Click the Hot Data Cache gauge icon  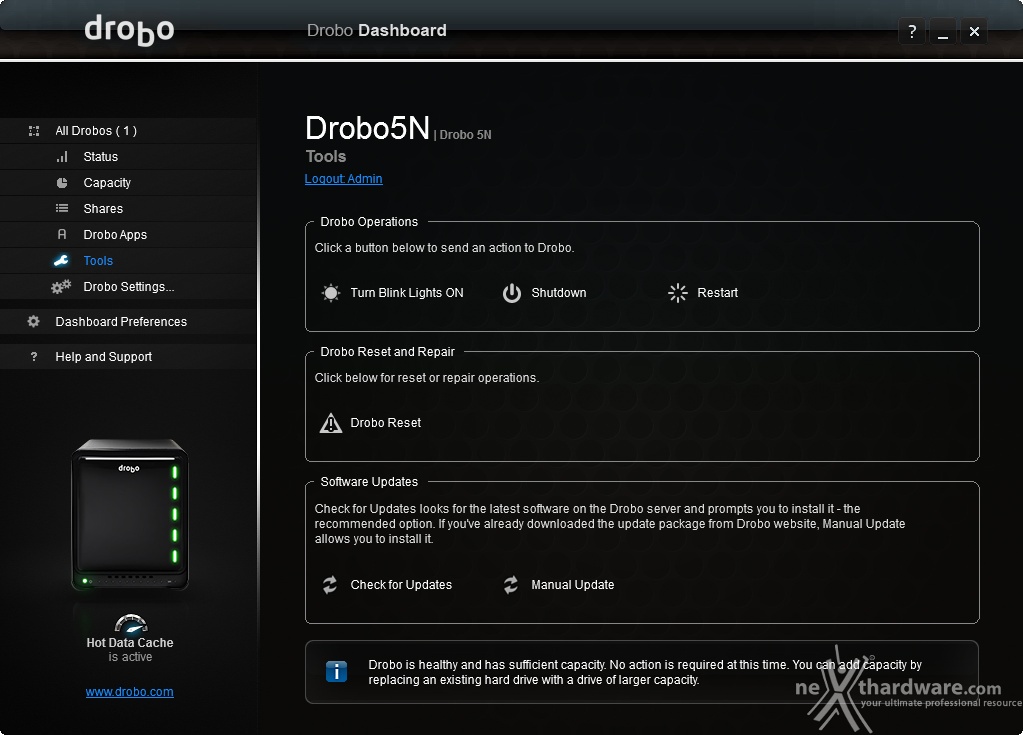click(x=131, y=624)
